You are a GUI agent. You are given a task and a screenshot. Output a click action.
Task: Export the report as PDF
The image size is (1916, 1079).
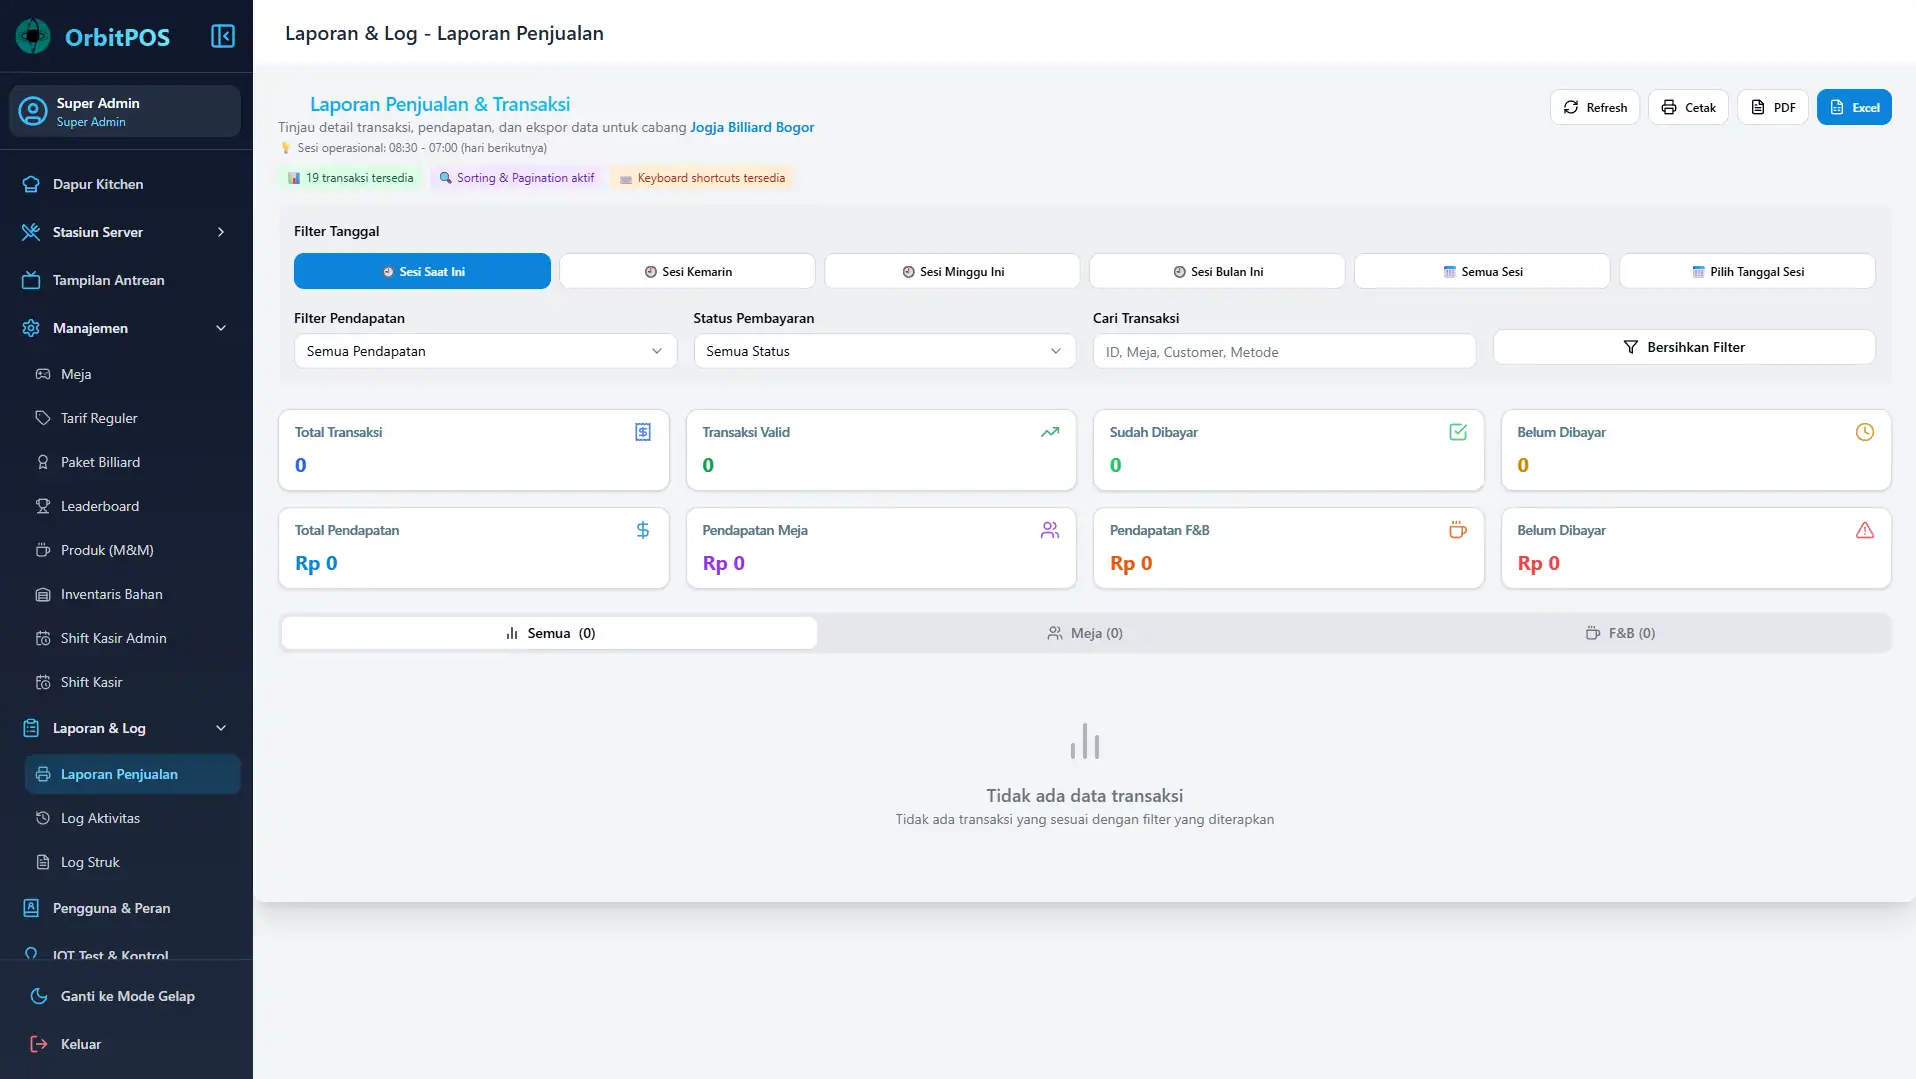1772,107
